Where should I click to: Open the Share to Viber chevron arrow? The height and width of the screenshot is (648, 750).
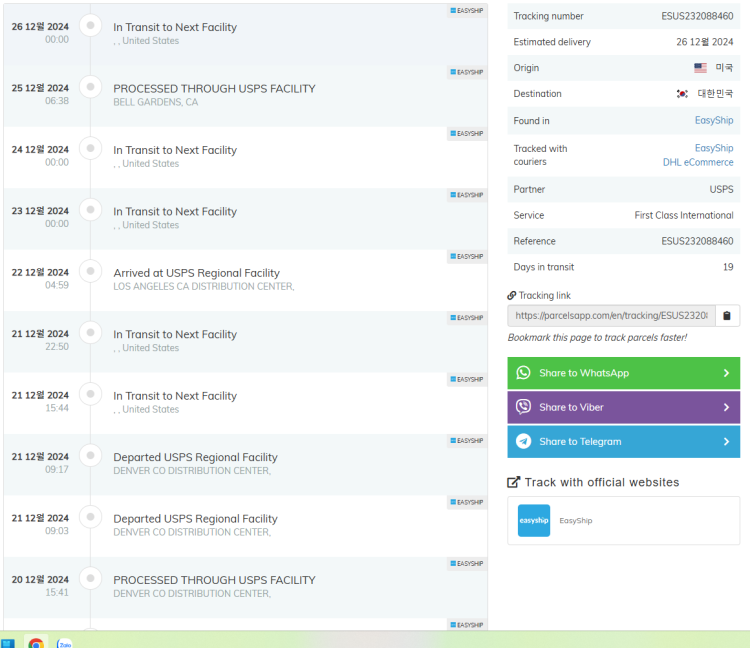coord(726,407)
